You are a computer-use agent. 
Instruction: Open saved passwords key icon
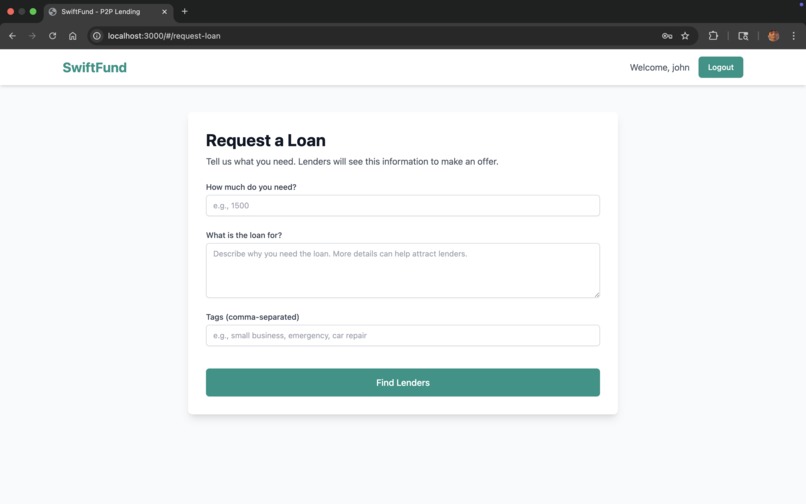coord(667,36)
